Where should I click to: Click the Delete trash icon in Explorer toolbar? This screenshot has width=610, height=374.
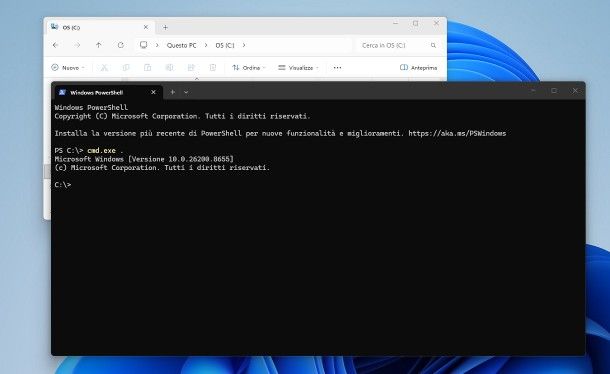(x=213, y=68)
